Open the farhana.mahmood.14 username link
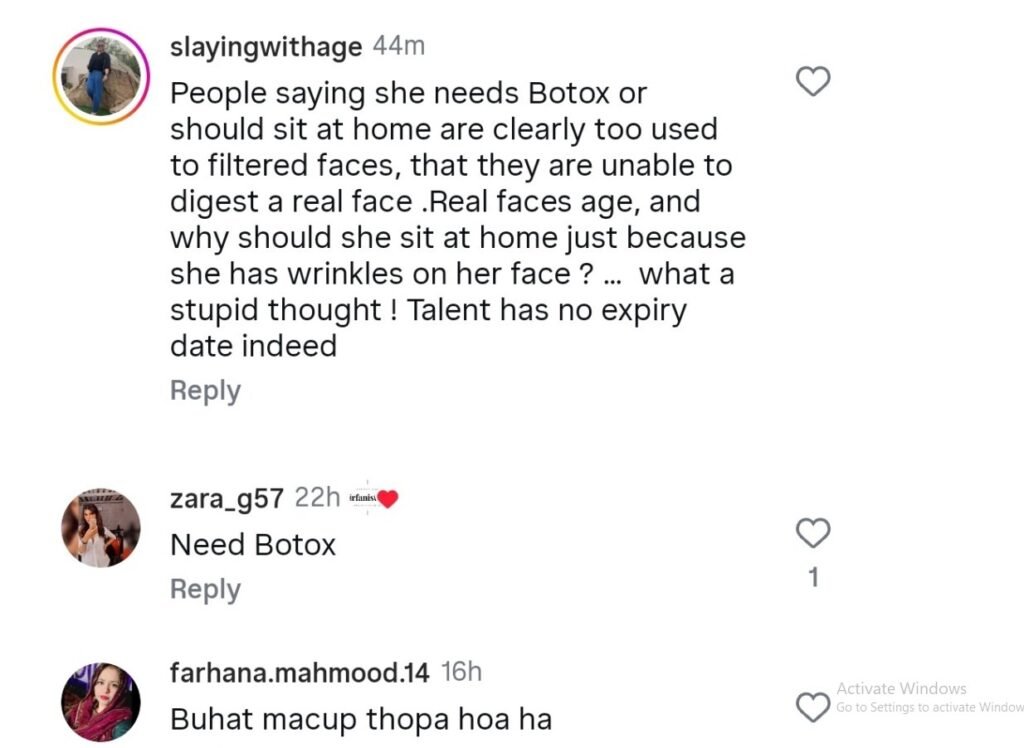This screenshot has height=748, width=1024. [x=300, y=672]
